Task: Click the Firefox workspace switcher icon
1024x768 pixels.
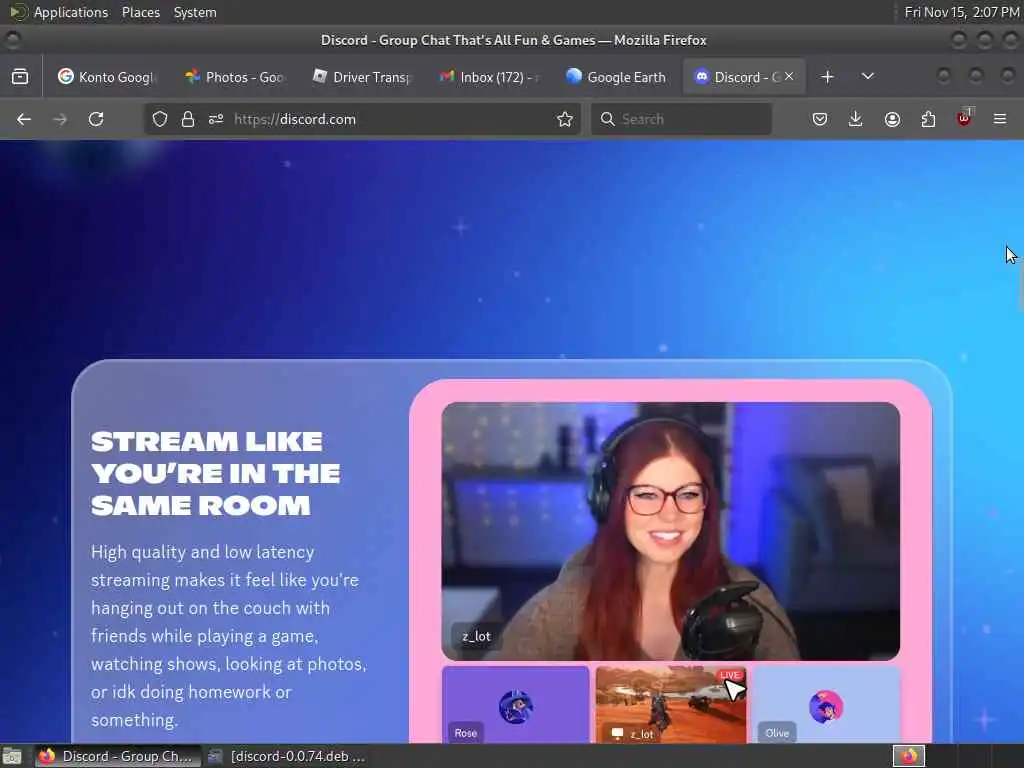Action: tap(909, 756)
